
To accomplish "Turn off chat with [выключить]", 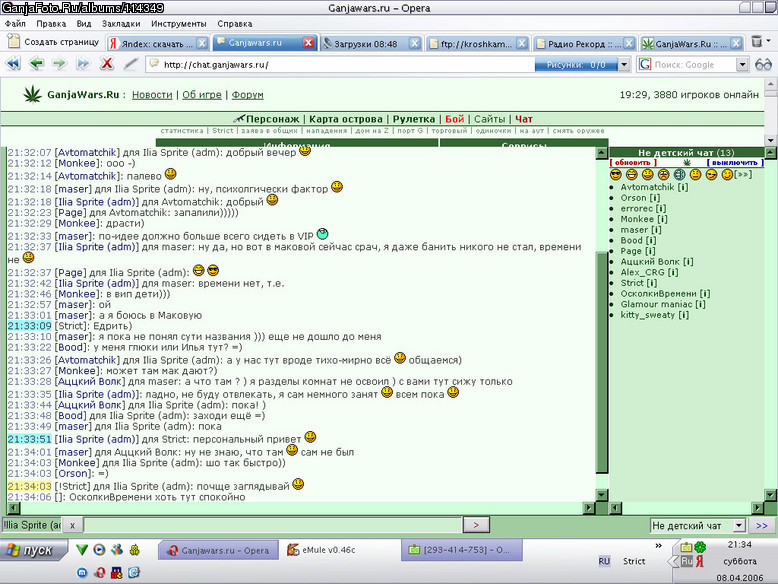I will (735, 163).
